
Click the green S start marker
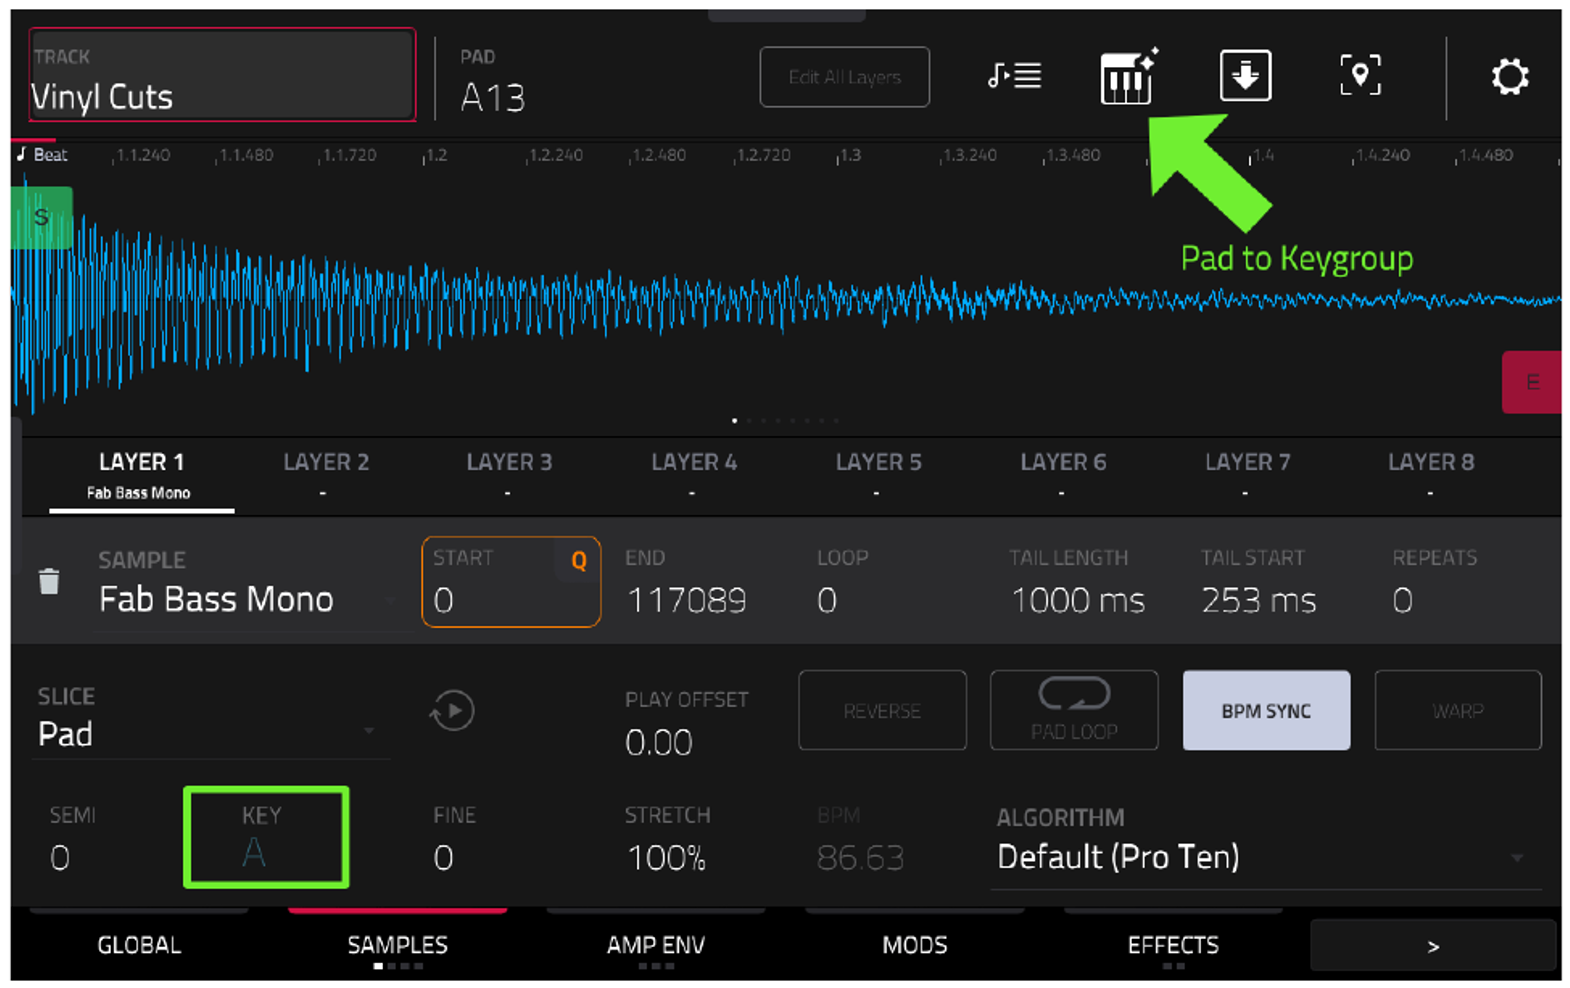tap(41, 217)
